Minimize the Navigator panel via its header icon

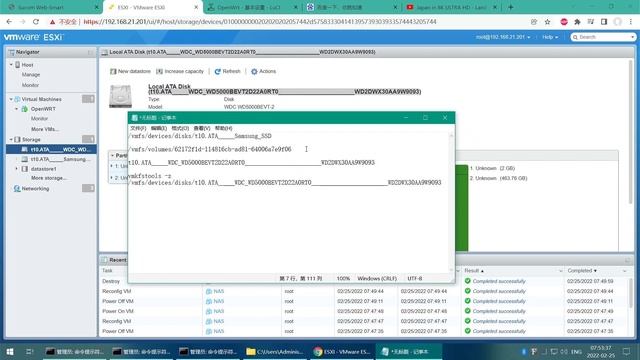pos(90,52)
